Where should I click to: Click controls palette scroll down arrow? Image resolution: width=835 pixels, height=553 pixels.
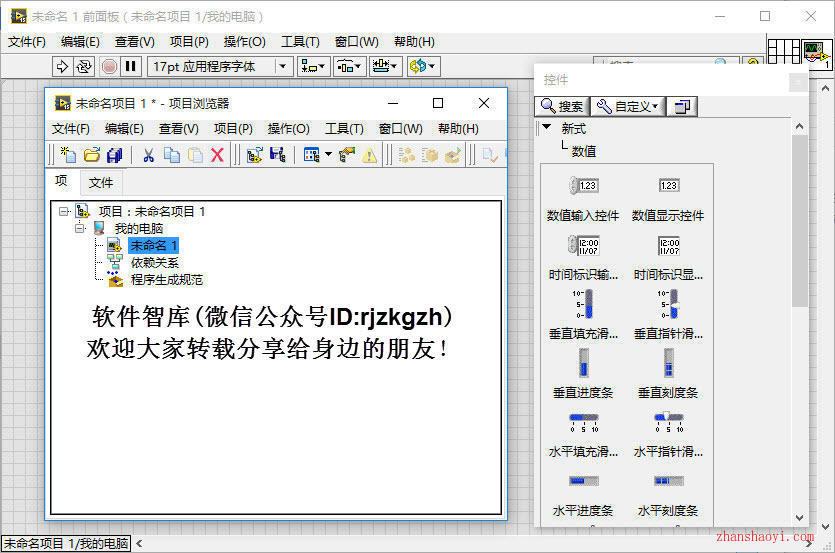tap(799, 517)
